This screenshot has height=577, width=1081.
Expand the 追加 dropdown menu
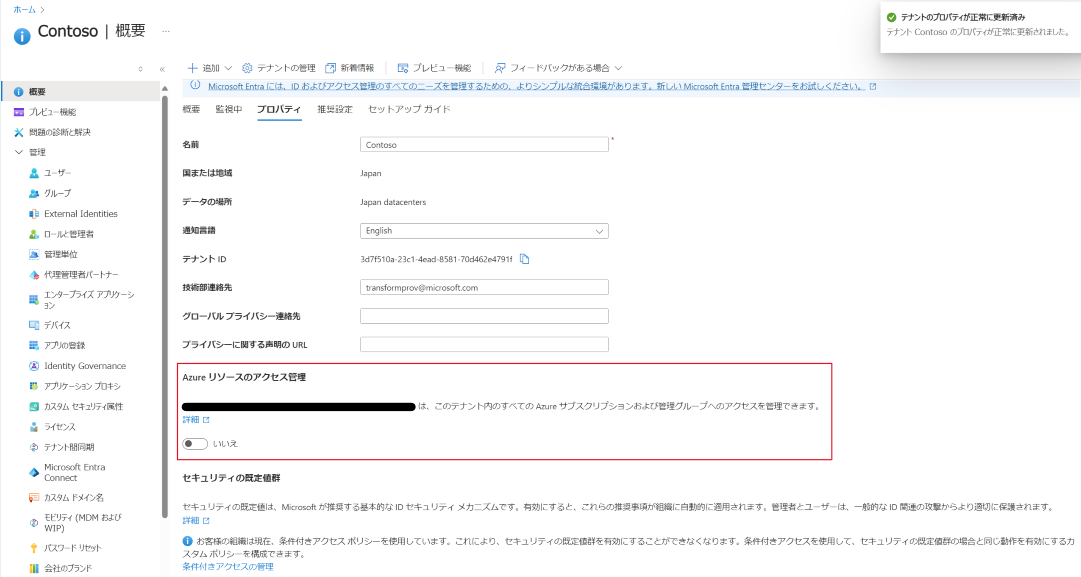[210, 68]
